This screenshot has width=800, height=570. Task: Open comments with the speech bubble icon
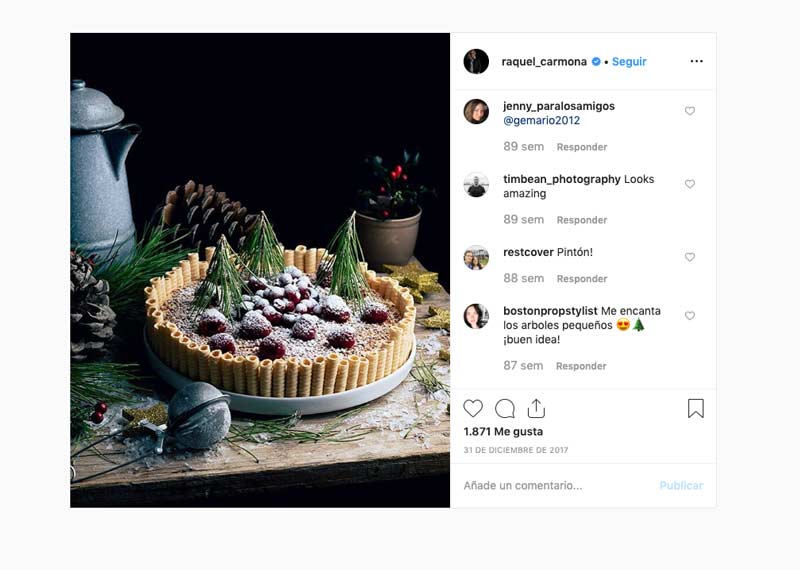pyautogui.click(x=505, y=408)
